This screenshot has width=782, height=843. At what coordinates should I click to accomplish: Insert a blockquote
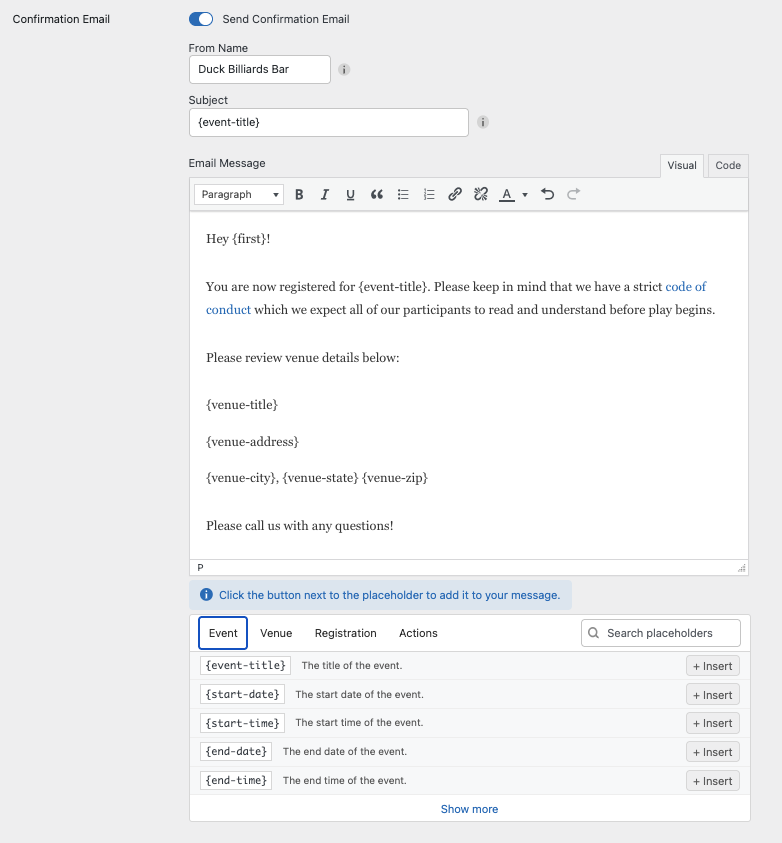377,195
